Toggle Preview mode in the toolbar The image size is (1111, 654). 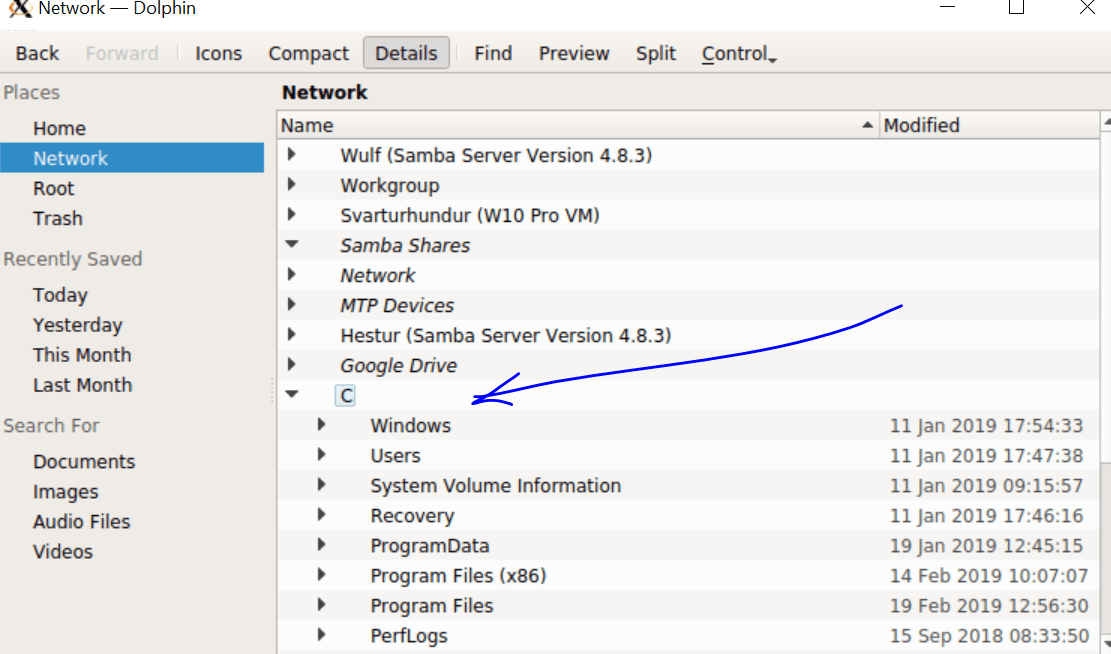pyautogui.click(x=573, y=53)
